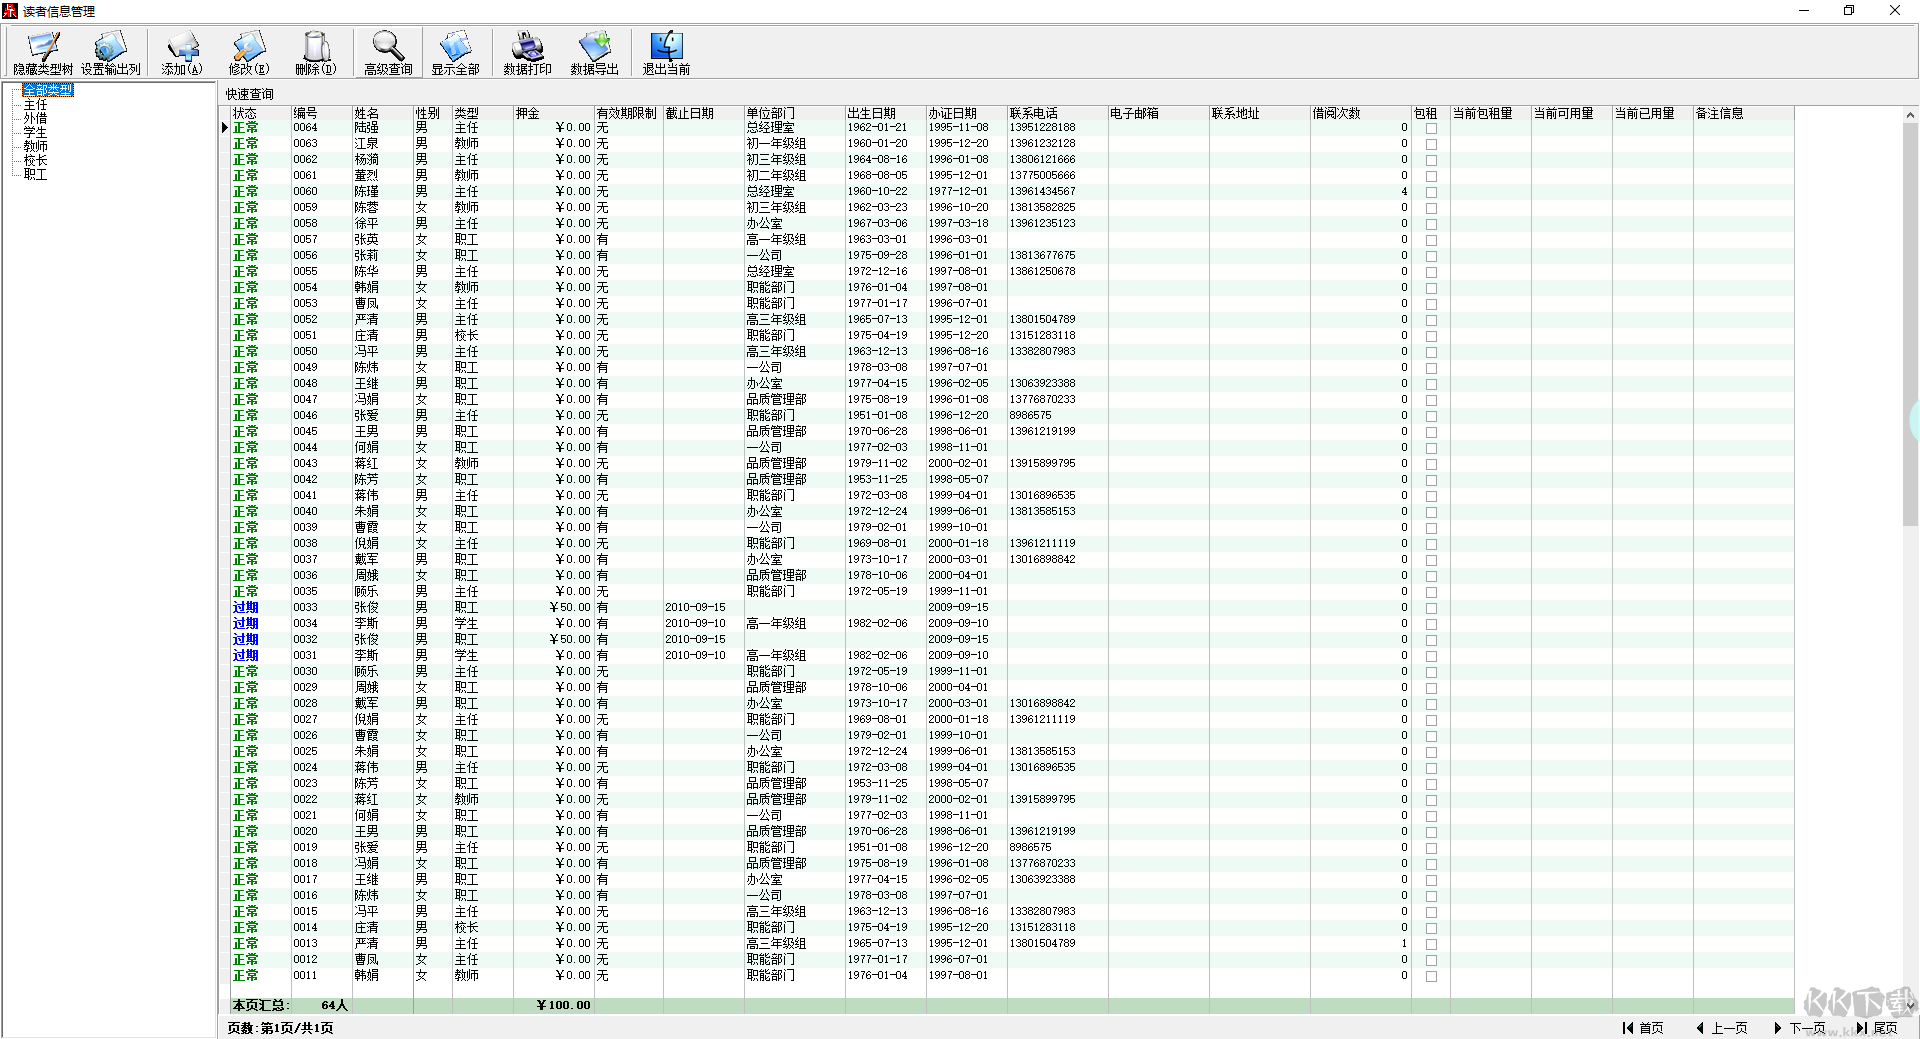The height and width of the screenshot is (1039, 1920).
Task: Click the 显示全部 show all icon
Action: coord(455,52)
